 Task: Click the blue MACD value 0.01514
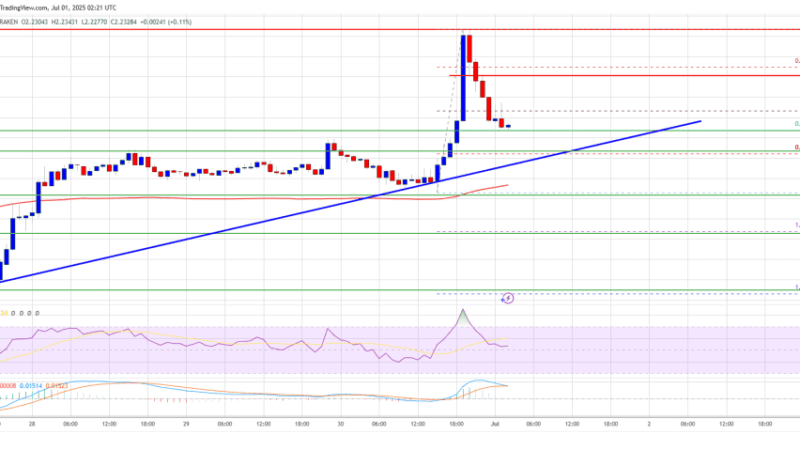(x=31, y=386)
